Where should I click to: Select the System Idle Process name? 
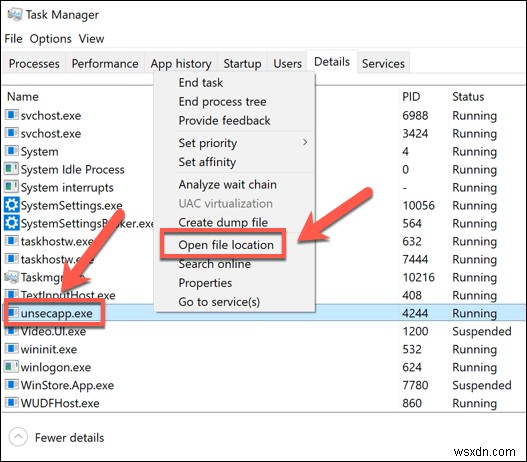coord(73,169)
